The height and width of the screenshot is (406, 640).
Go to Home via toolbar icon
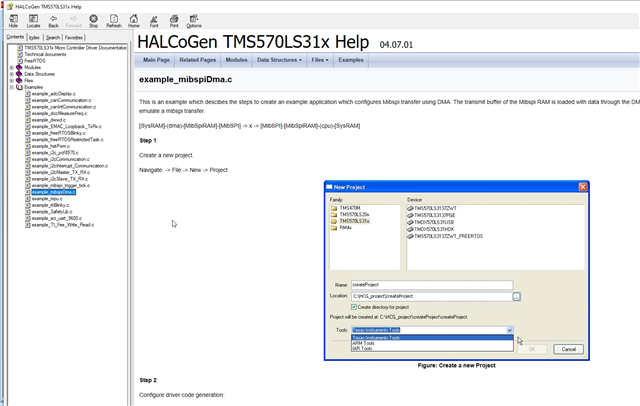pyautogui.click(x=133, y=21)
